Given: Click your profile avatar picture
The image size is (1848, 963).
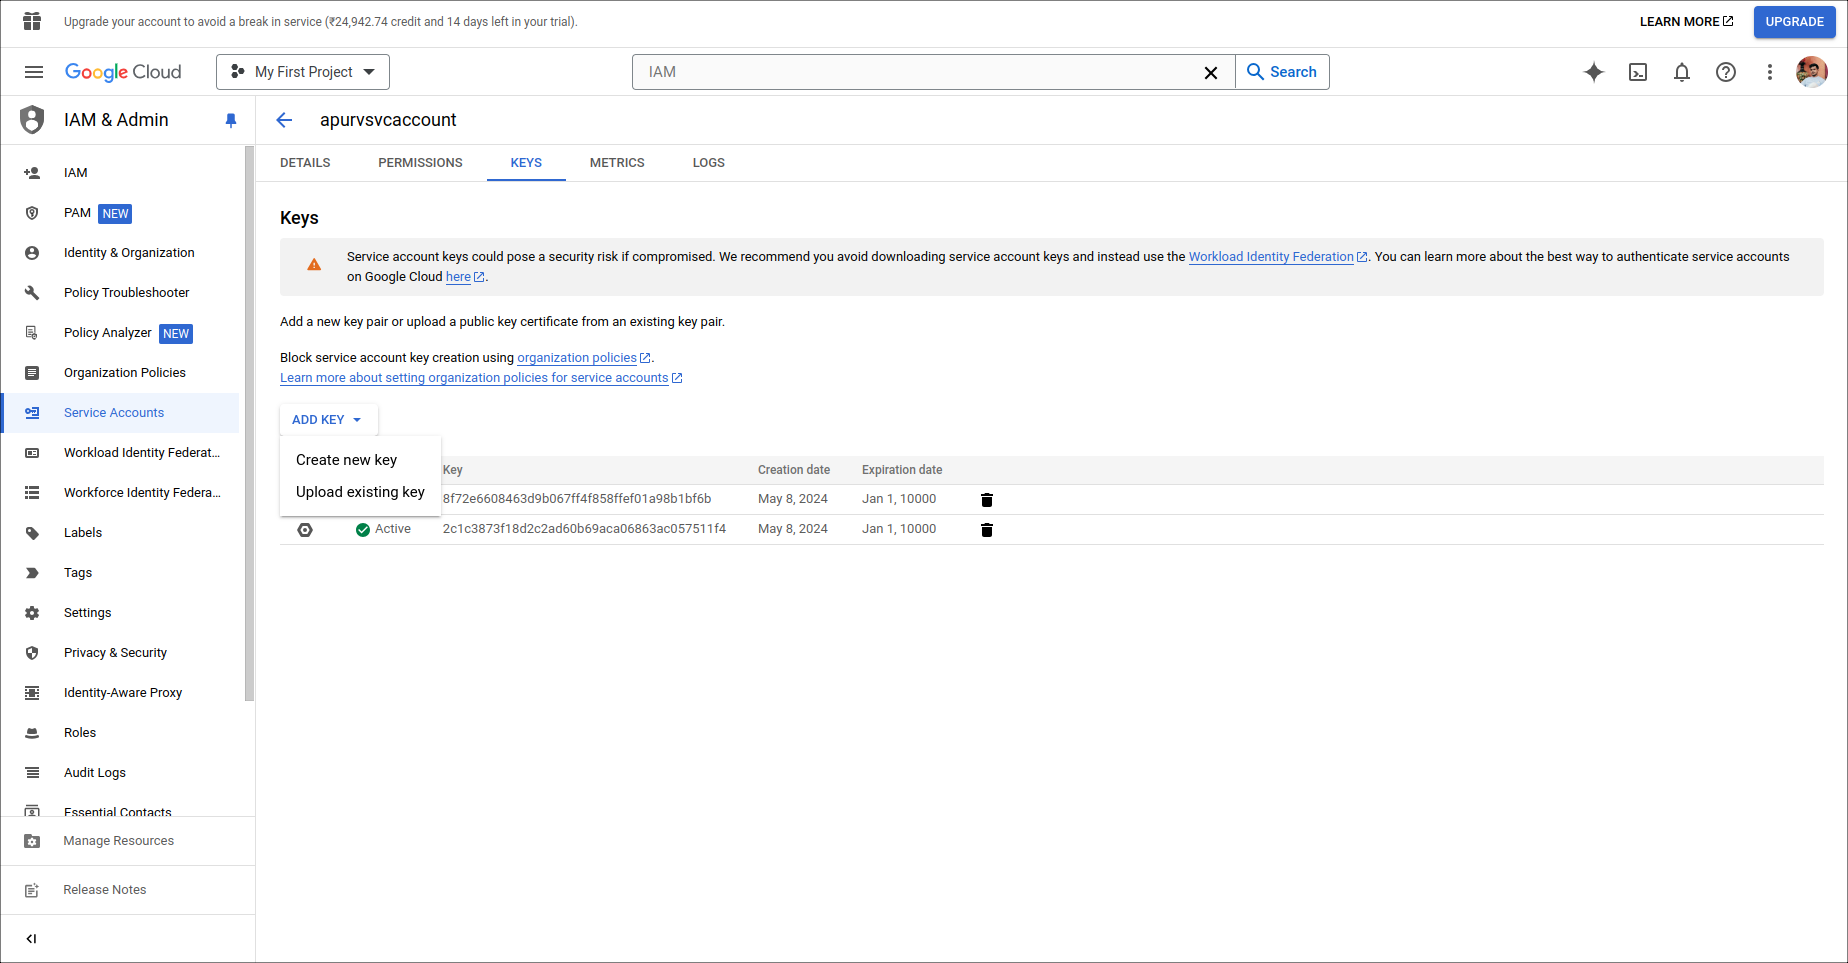Looking at the screenshot, I should (1812, 72).
